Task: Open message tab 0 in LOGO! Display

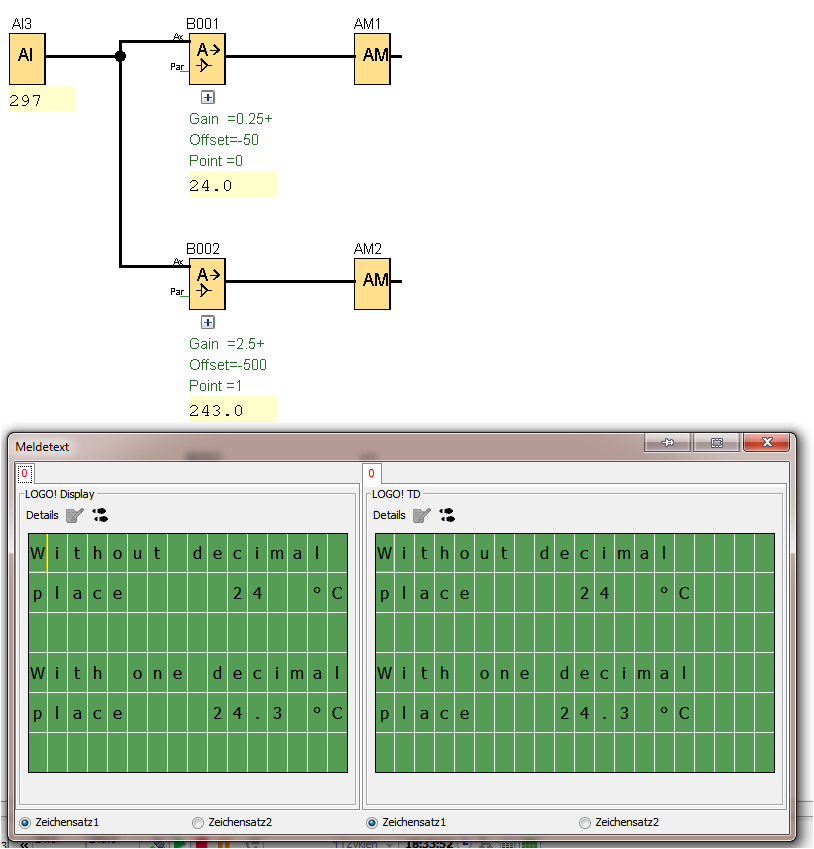Action: (24, 473)
